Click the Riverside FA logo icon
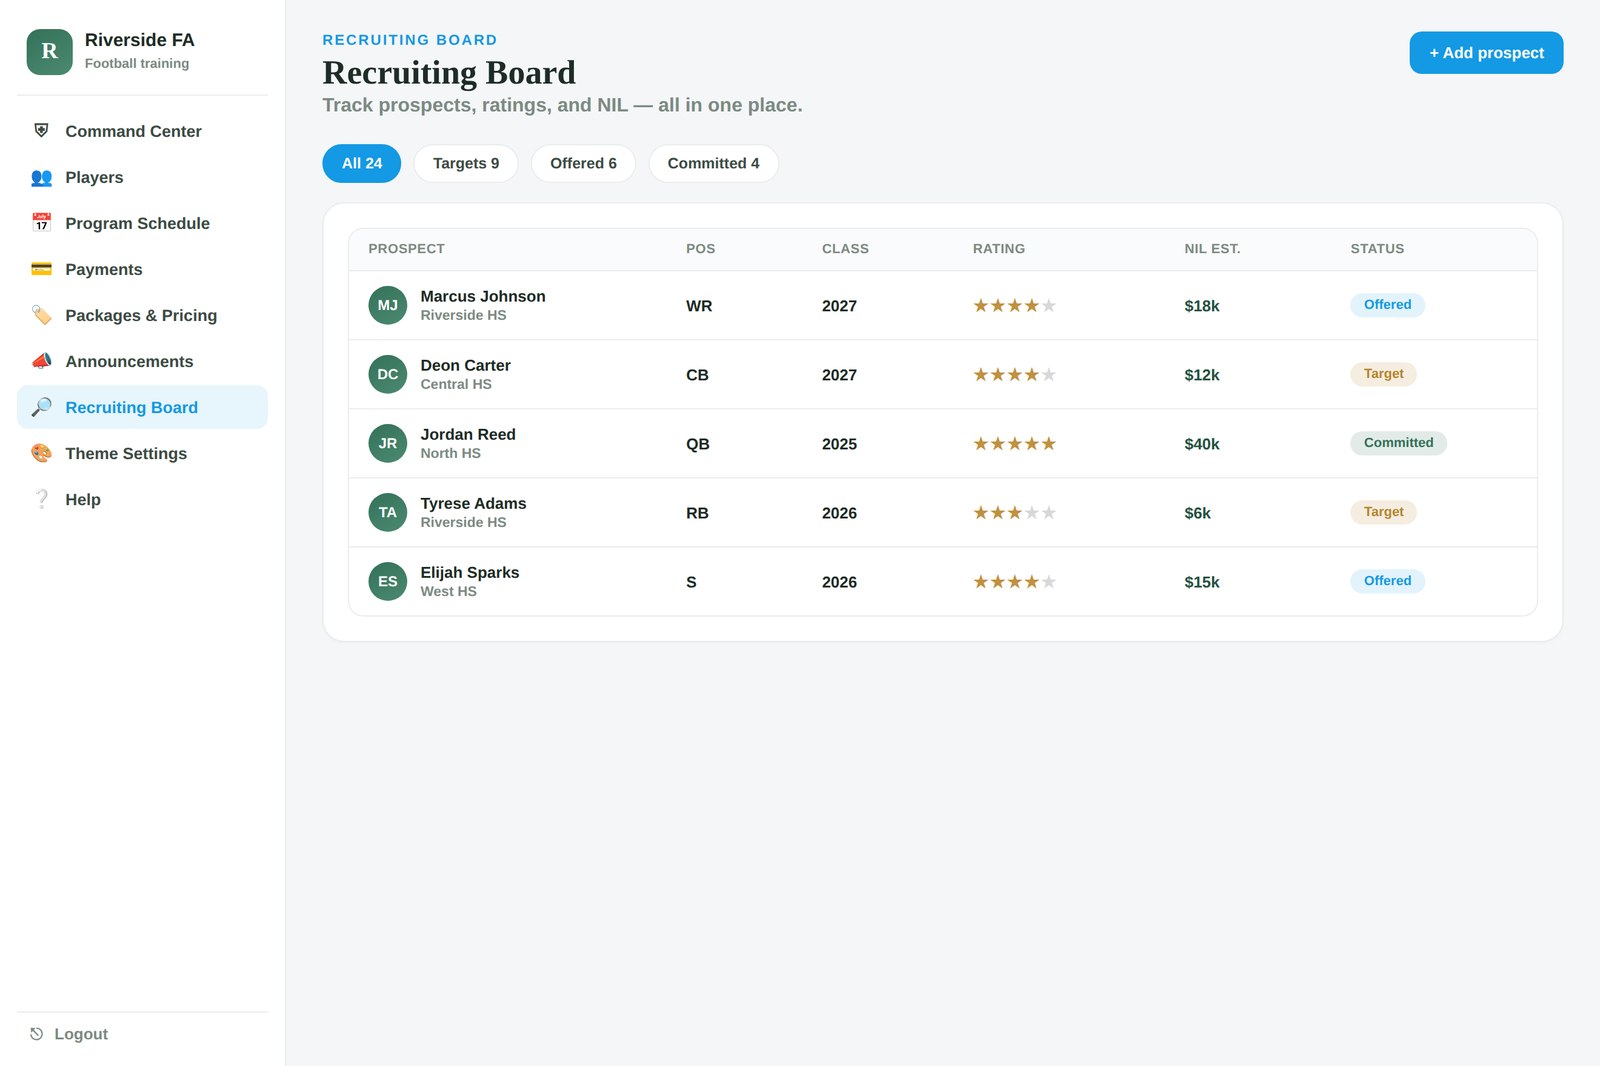This screenshot has height=1066, width=1600. [49, 52]
